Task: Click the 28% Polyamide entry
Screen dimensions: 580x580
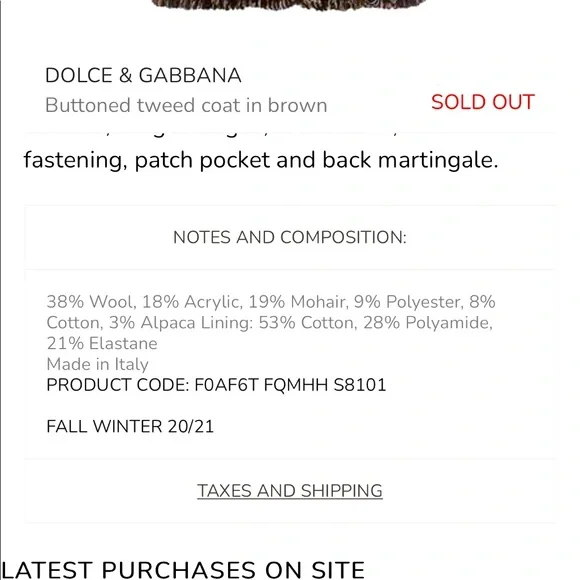Action: 428,323
